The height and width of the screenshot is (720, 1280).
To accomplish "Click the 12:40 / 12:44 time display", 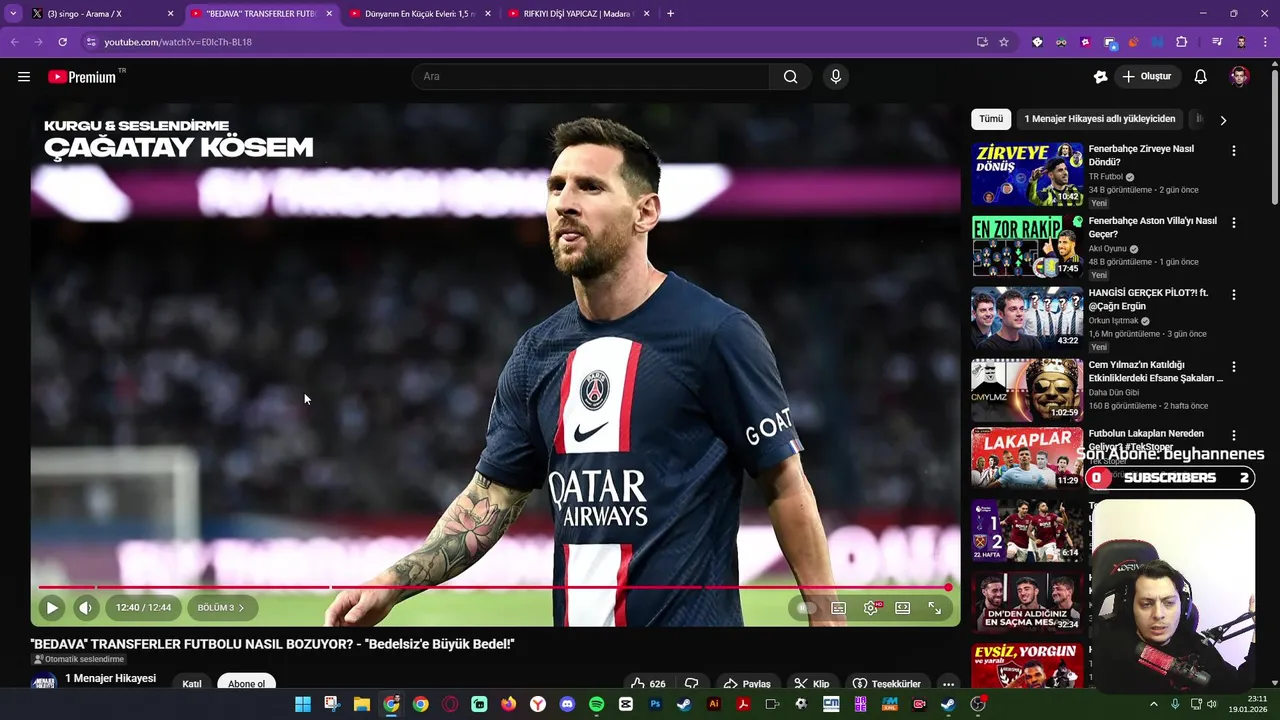I will click(x=143, y=607).
